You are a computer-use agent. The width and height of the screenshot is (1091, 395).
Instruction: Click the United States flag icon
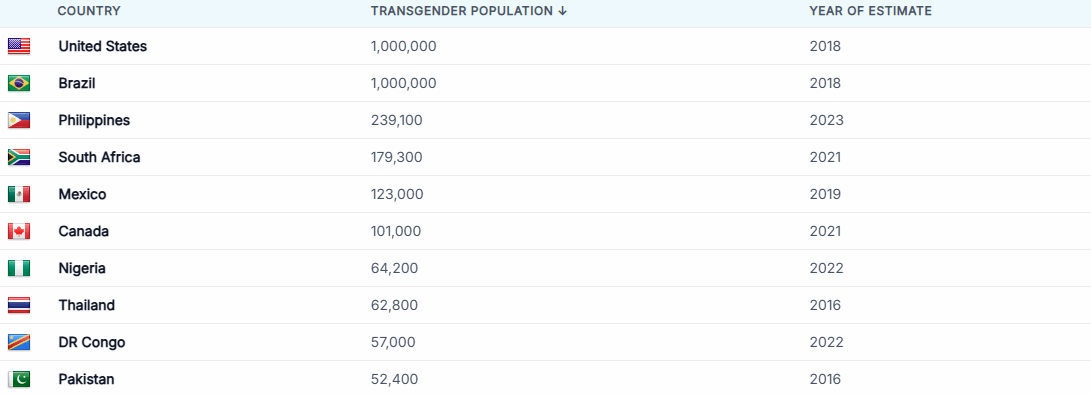(19, 47)
